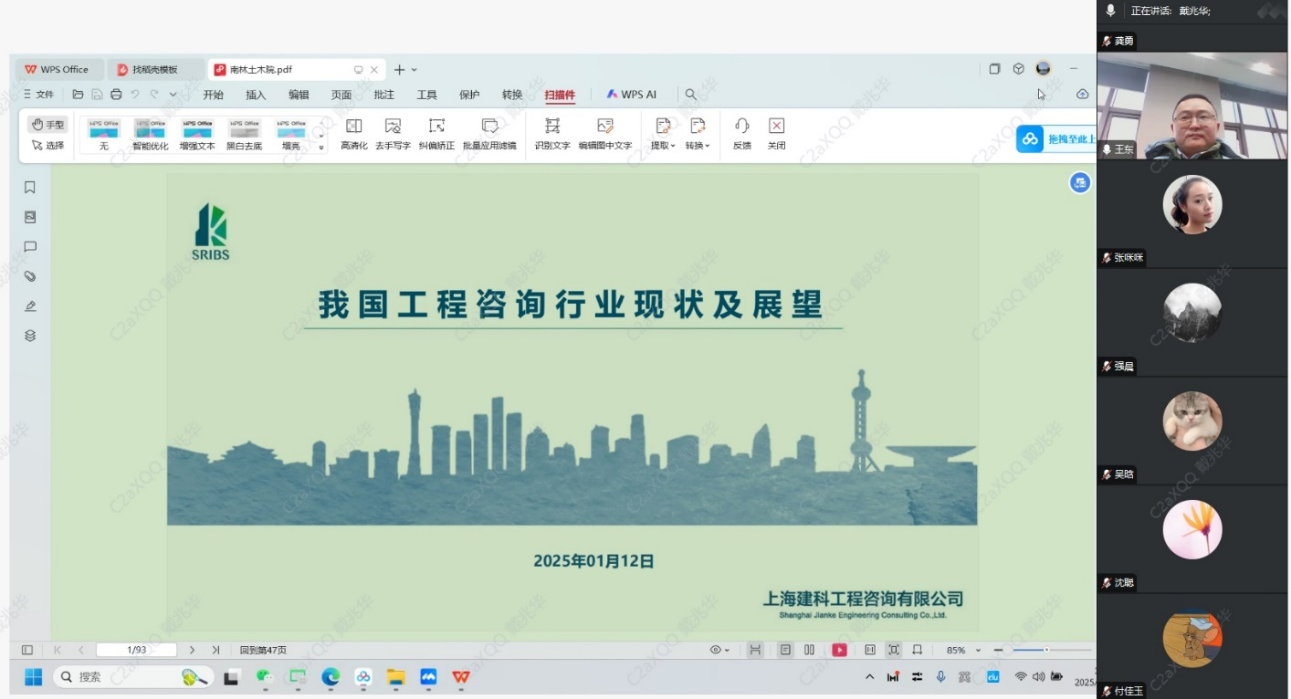The image size is (1291, 699).
Task: Open the layers panel in sidebar
Action: pos(30,336)
